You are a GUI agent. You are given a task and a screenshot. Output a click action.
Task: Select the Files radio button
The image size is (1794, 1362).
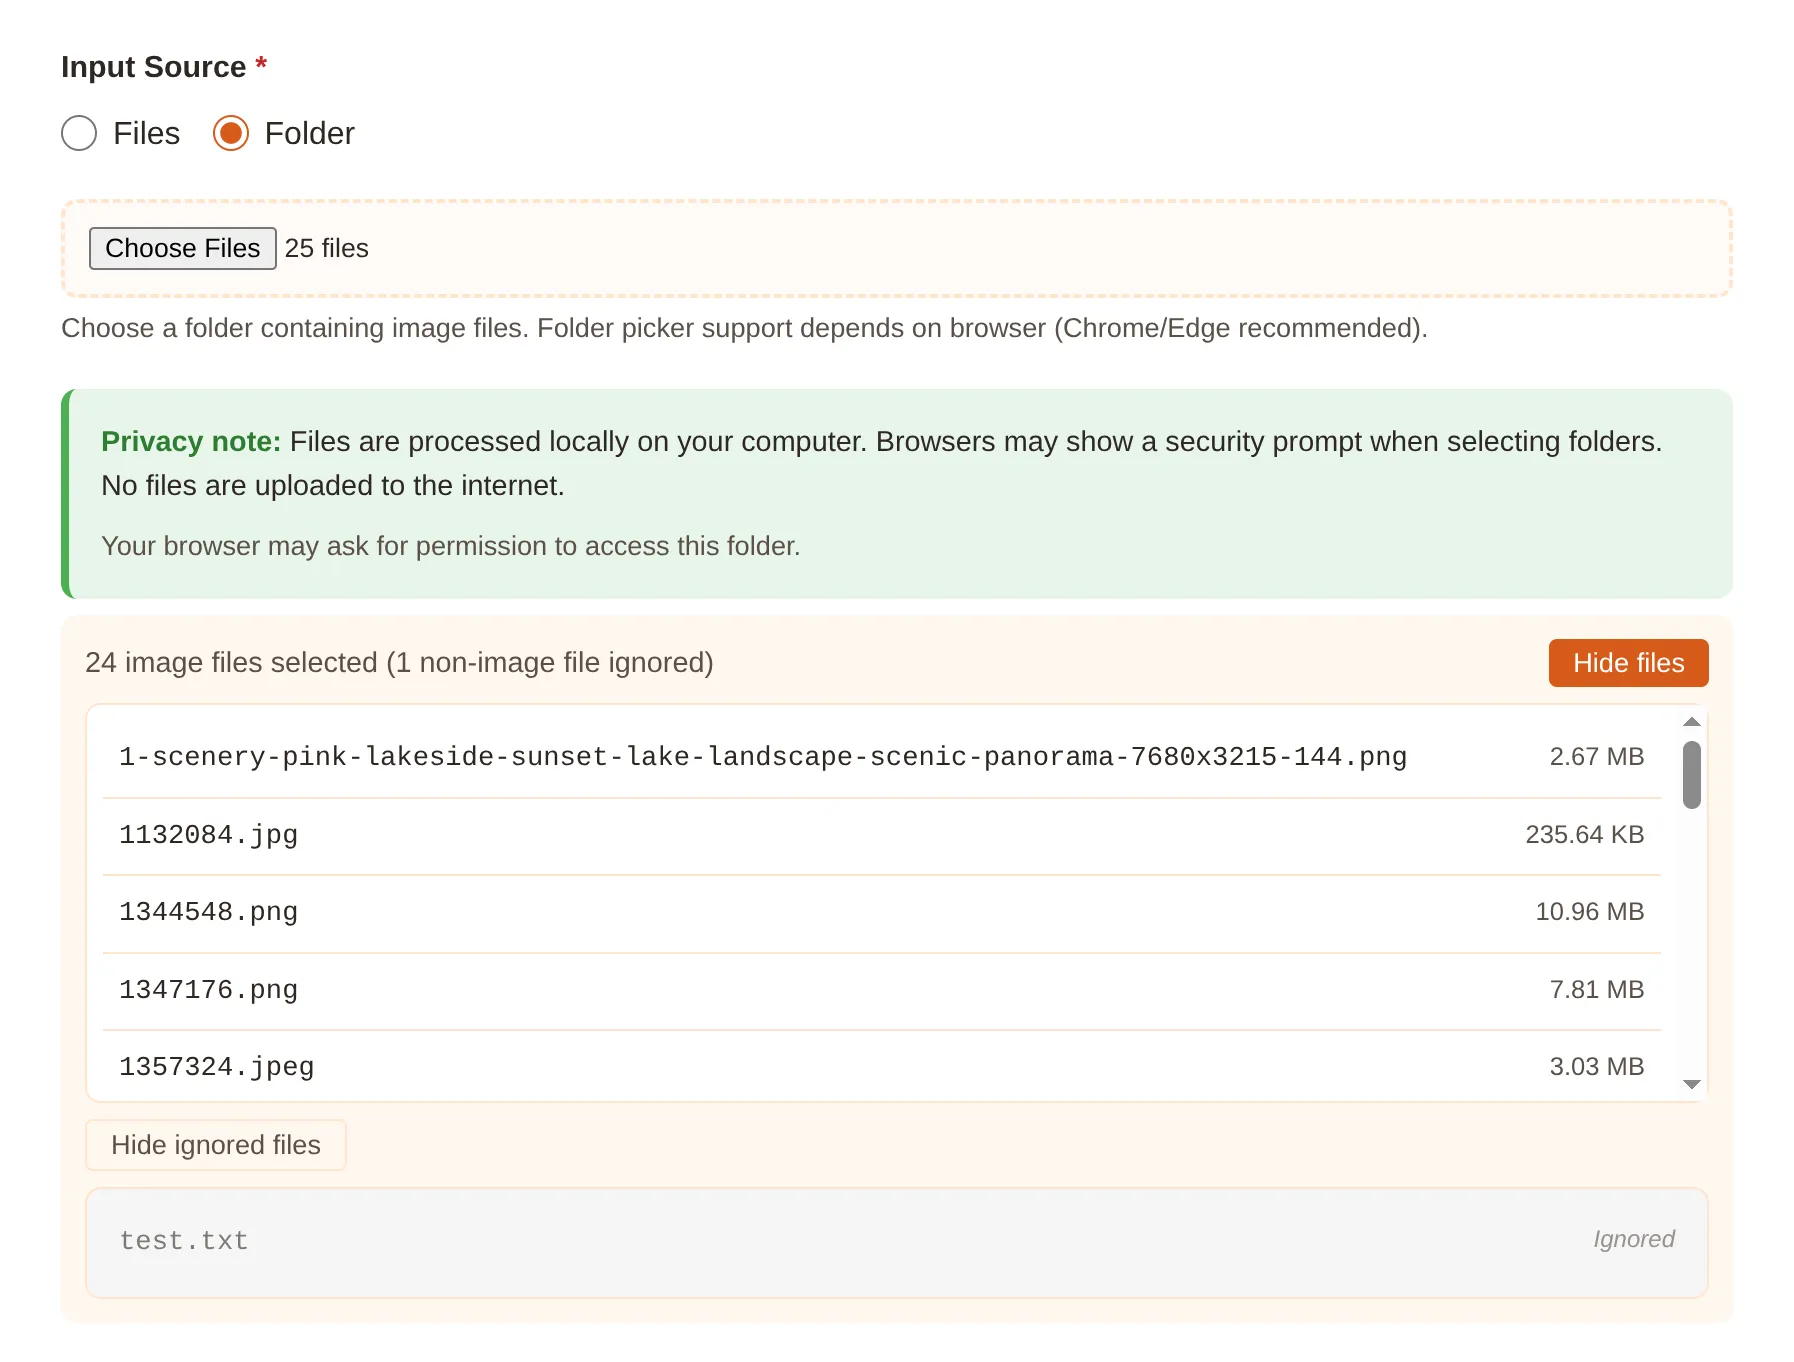[x=79, y=133]
